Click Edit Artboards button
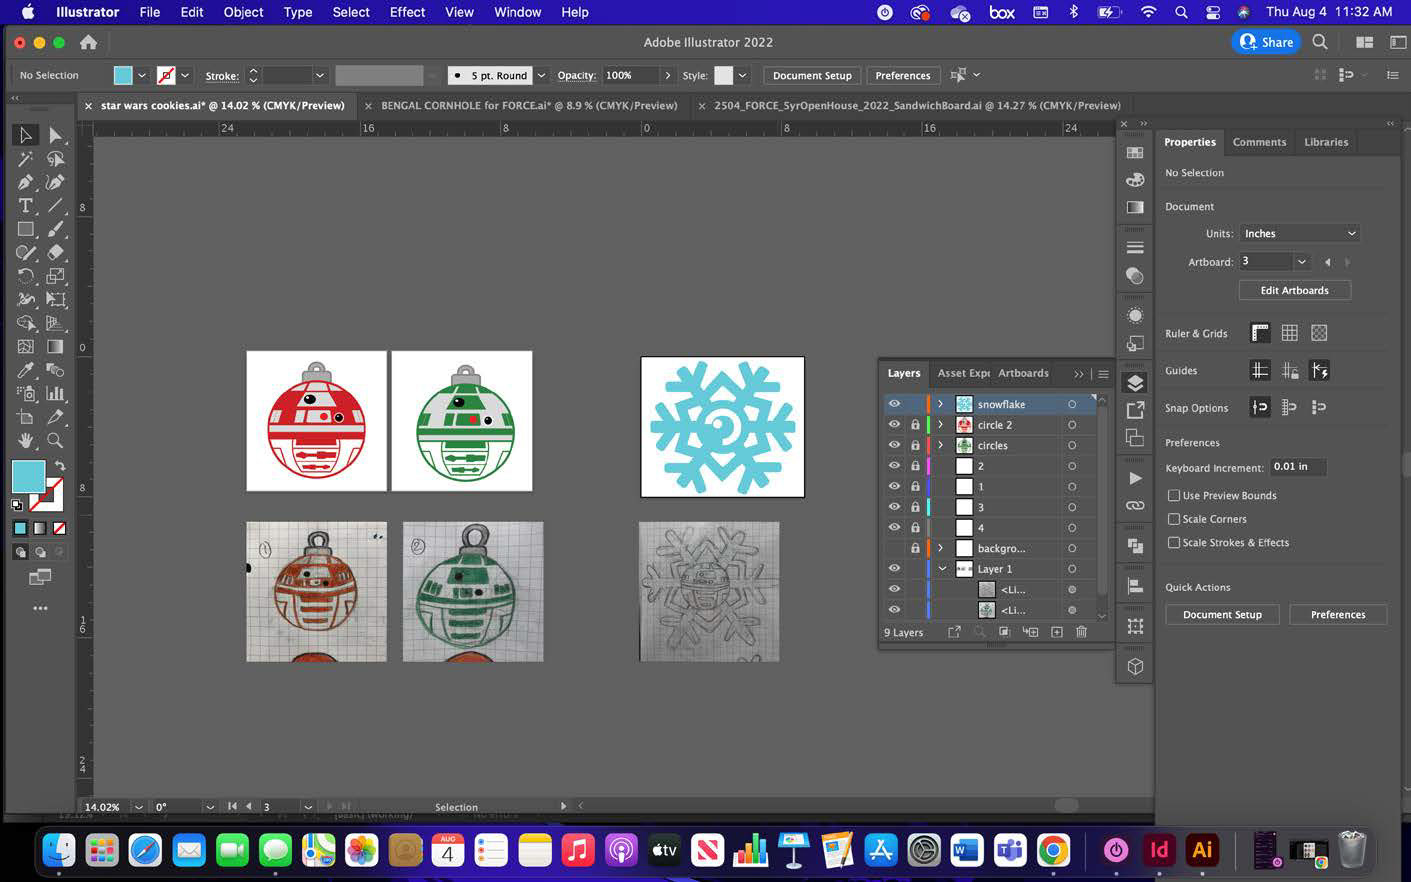Image resolution: width=1411 pixels, height=882 pixels. click(1294, 290)
